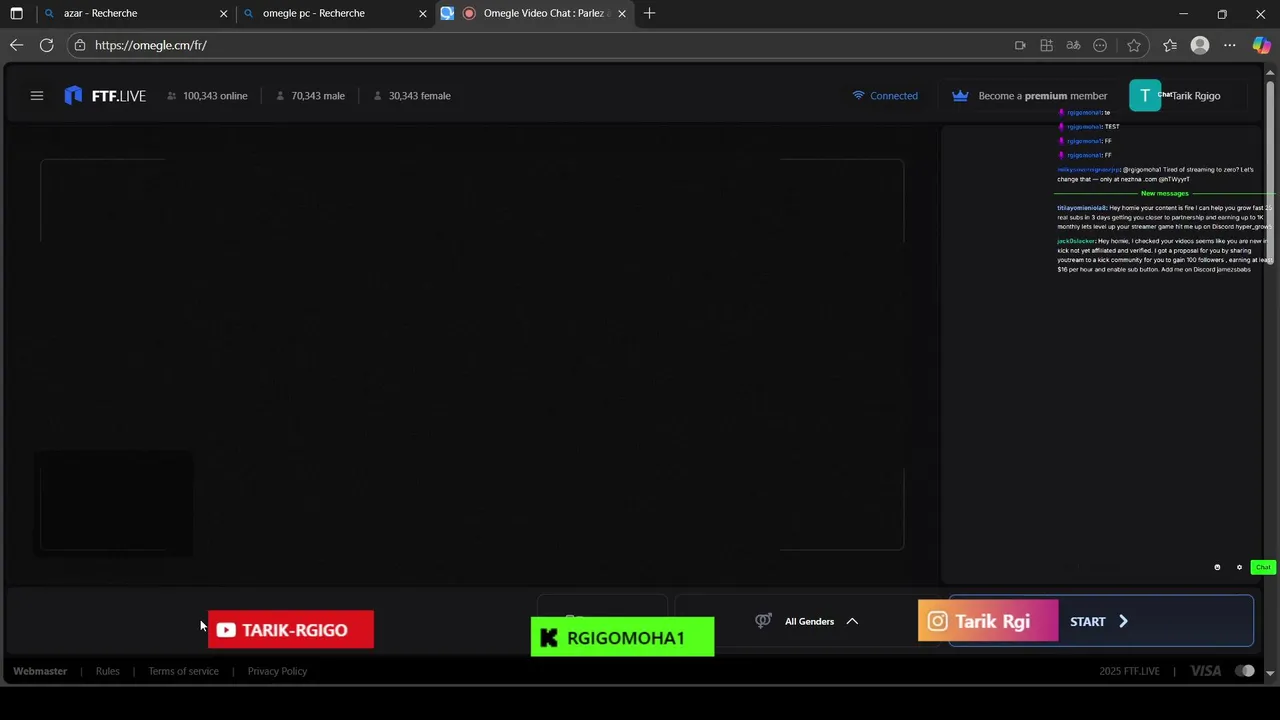This screenshot has height=720, width=1280.
Task: Click the blue crown premium icon
Action: coord(960,96)
